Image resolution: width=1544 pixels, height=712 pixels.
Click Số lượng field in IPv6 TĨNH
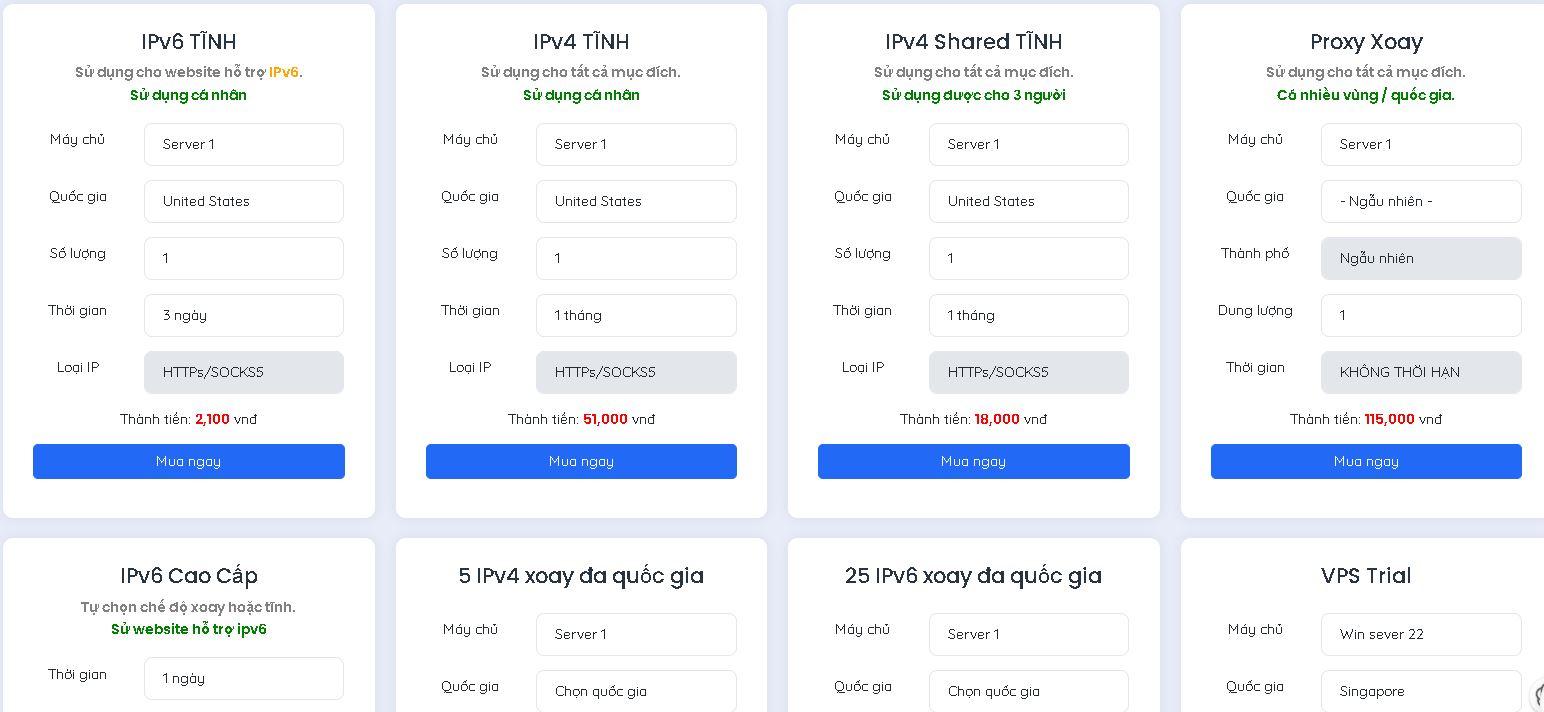(x=243, y=258)
